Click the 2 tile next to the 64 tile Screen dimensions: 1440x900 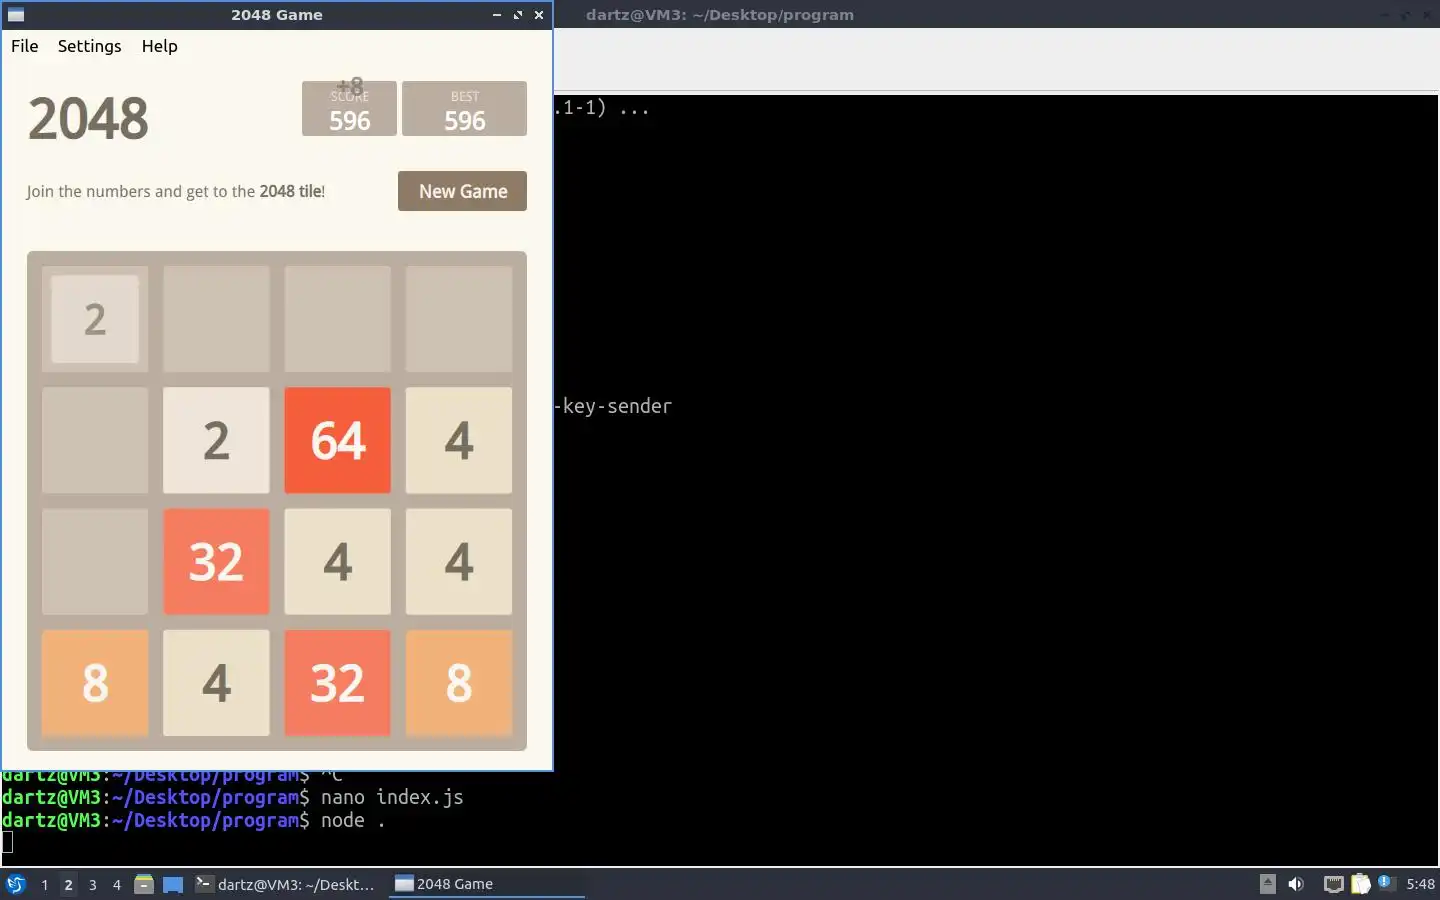(216, 440)
